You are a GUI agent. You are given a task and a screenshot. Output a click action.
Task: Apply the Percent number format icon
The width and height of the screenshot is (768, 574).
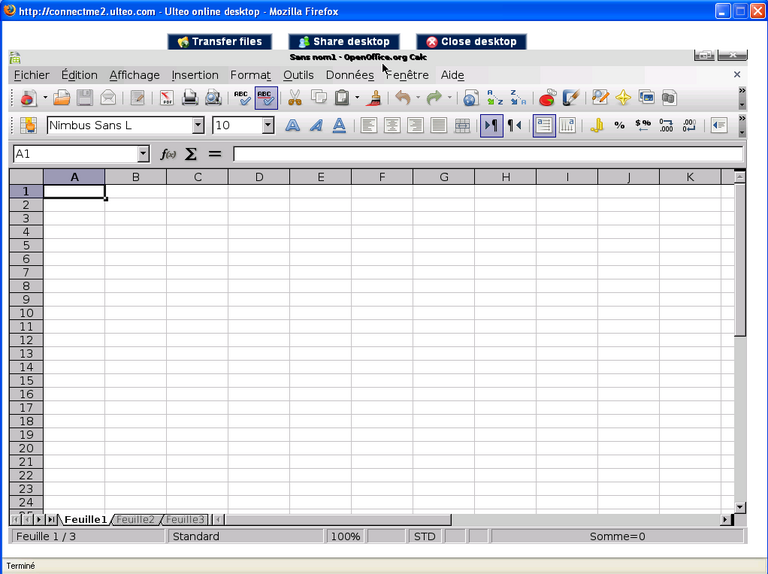[620, 125]
